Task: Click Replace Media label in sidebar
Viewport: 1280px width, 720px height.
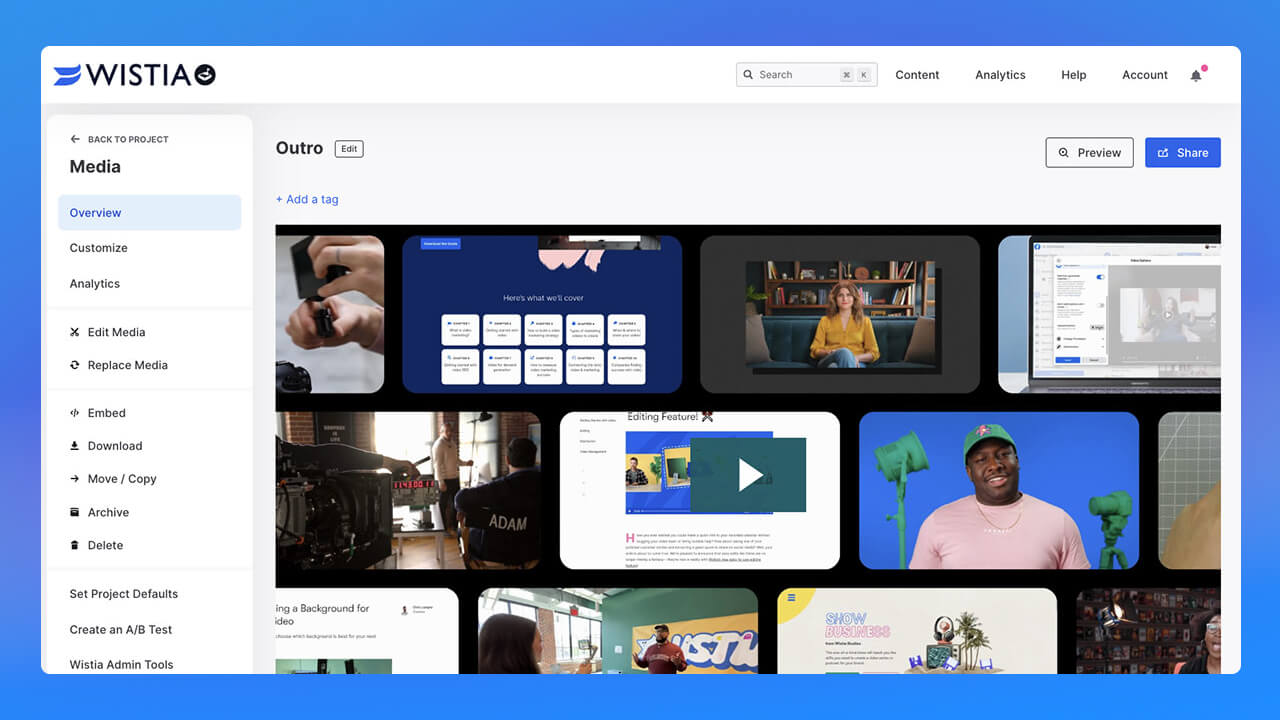Action: click(128, 365)
